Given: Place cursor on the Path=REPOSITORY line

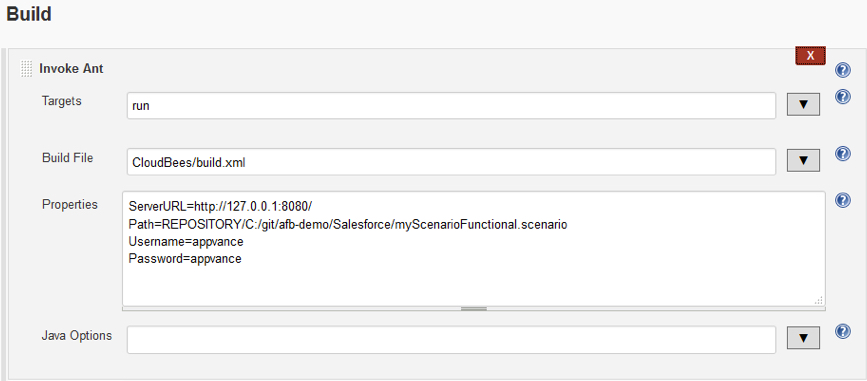Looking at the screenshot, I should [348, 225].
